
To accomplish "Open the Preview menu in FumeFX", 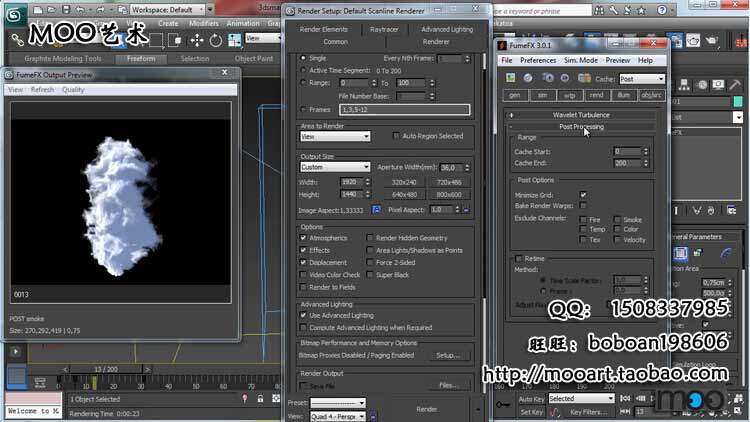I will (618, 60).
